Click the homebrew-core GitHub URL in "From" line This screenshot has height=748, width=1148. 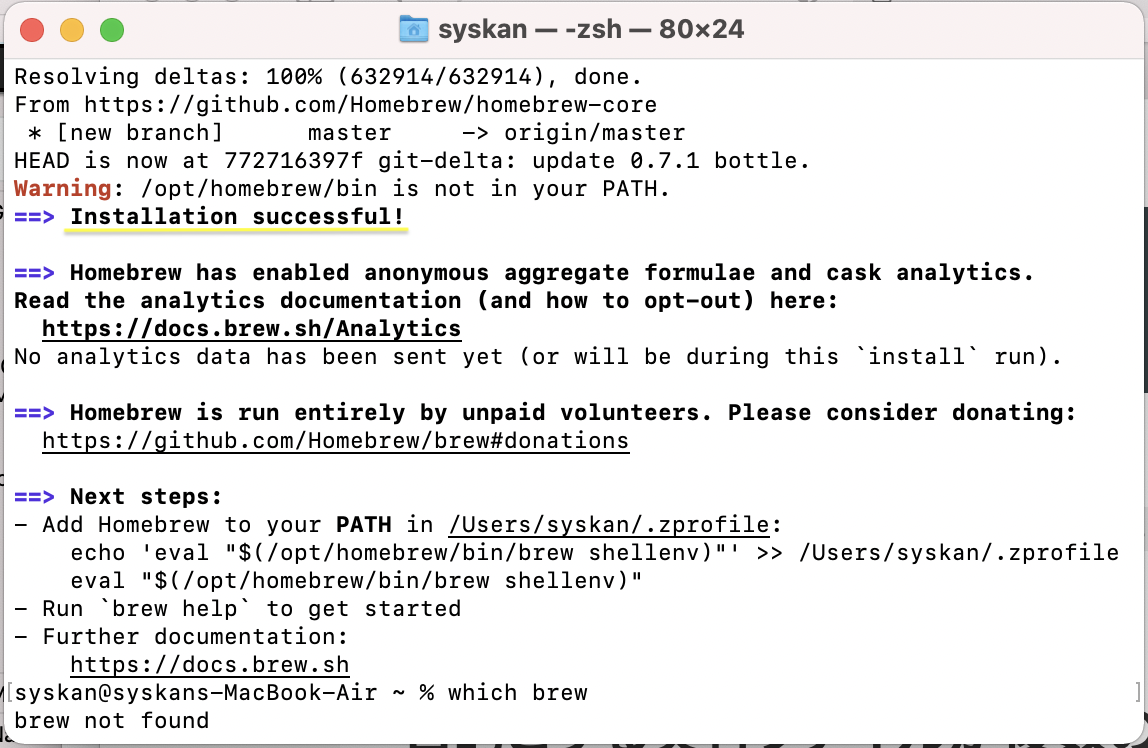coord(370,105)
